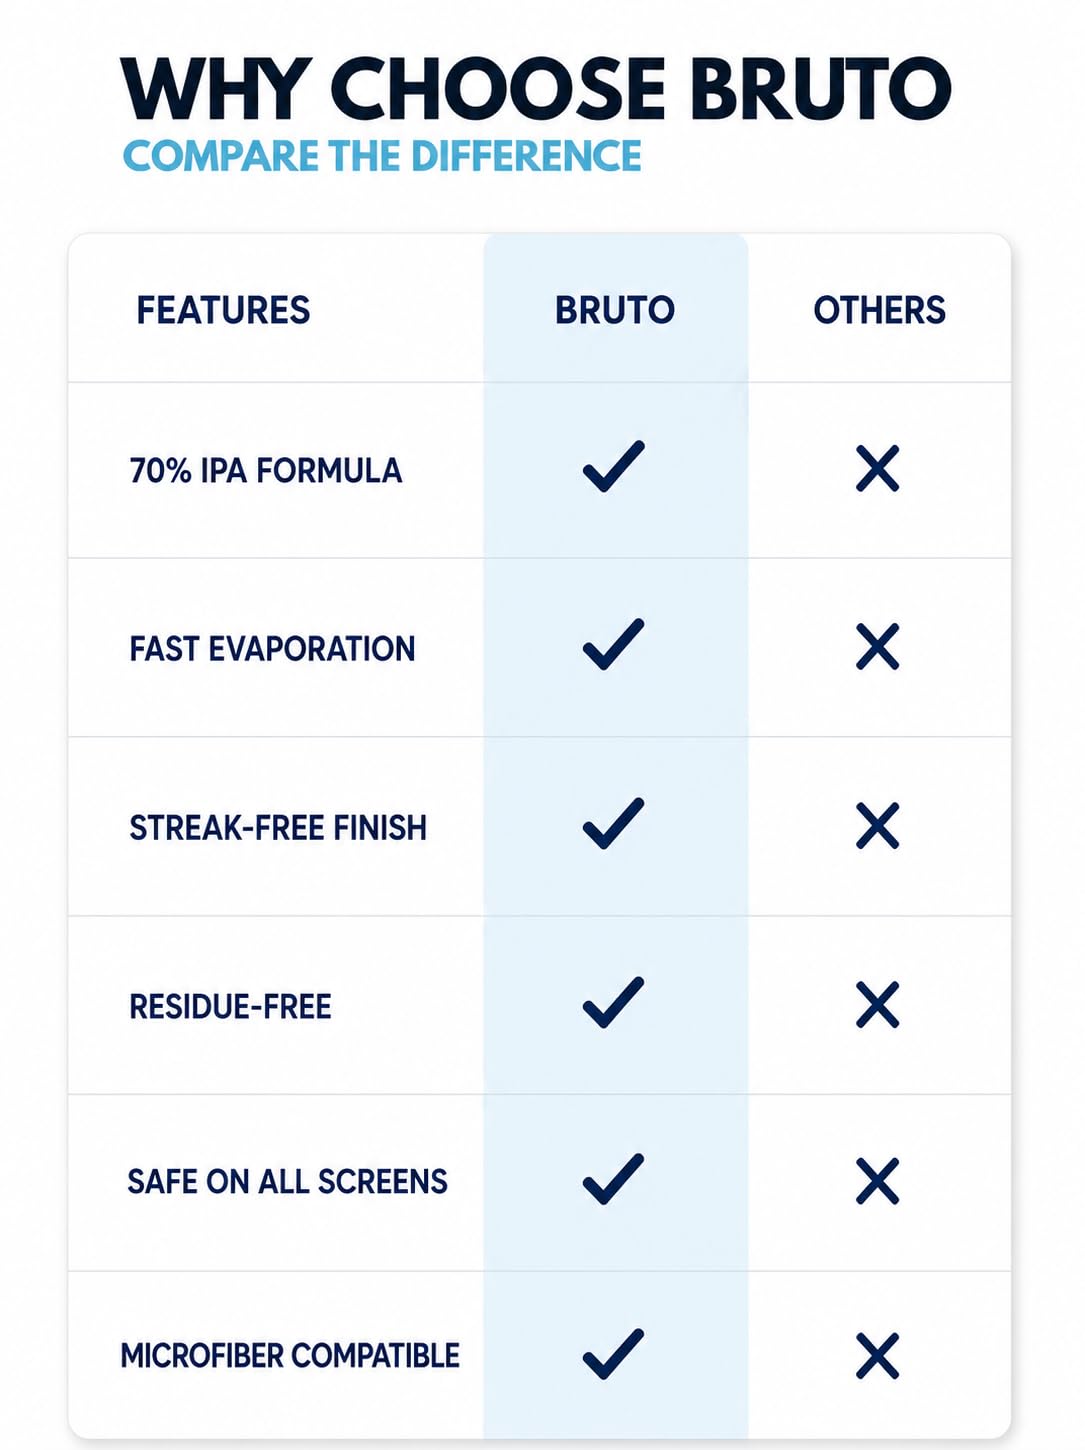Click the Why Choose Bruto heading
Viewport: 1085px width, 1450px height.
(536, 89)
